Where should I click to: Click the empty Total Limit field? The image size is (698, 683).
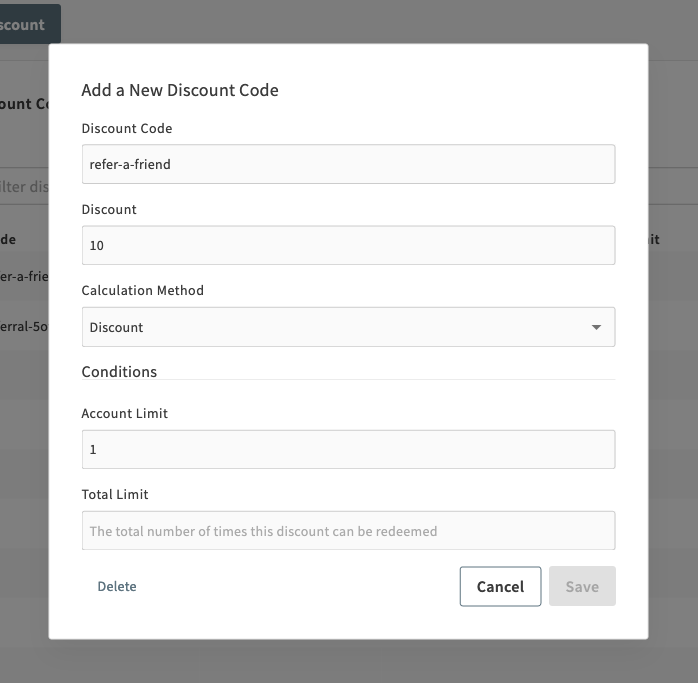point(347,531)
